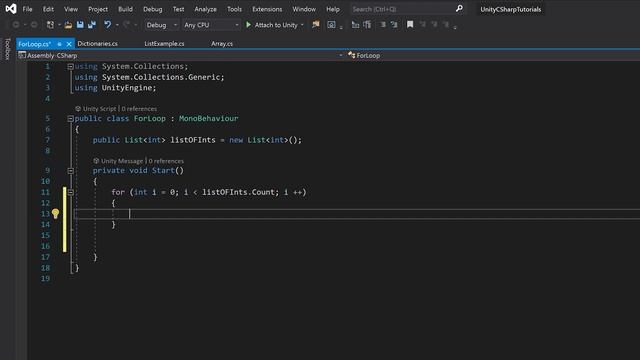Click the MonoBehaviour type name

coord(209,118)
